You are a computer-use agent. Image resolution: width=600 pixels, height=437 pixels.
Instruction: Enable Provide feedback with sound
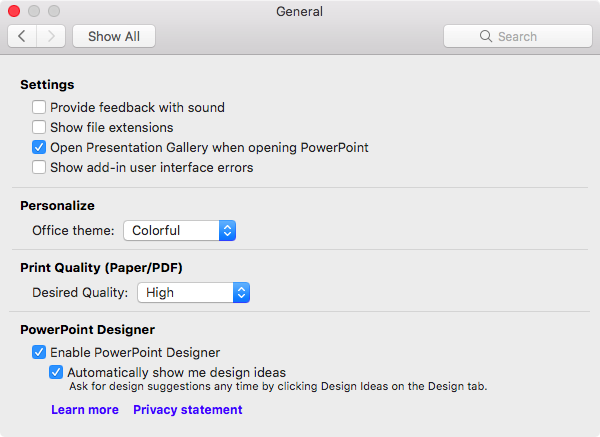[x=39, y=107]
